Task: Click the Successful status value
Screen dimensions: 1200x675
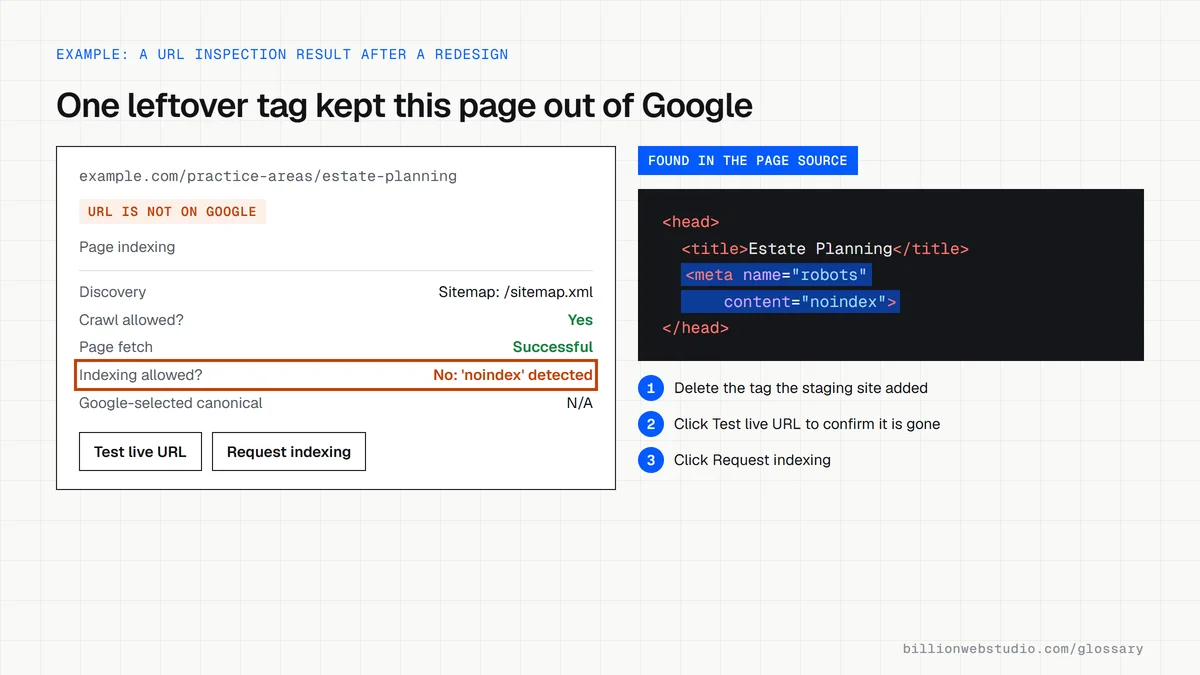Action: [x=553, y=347]
